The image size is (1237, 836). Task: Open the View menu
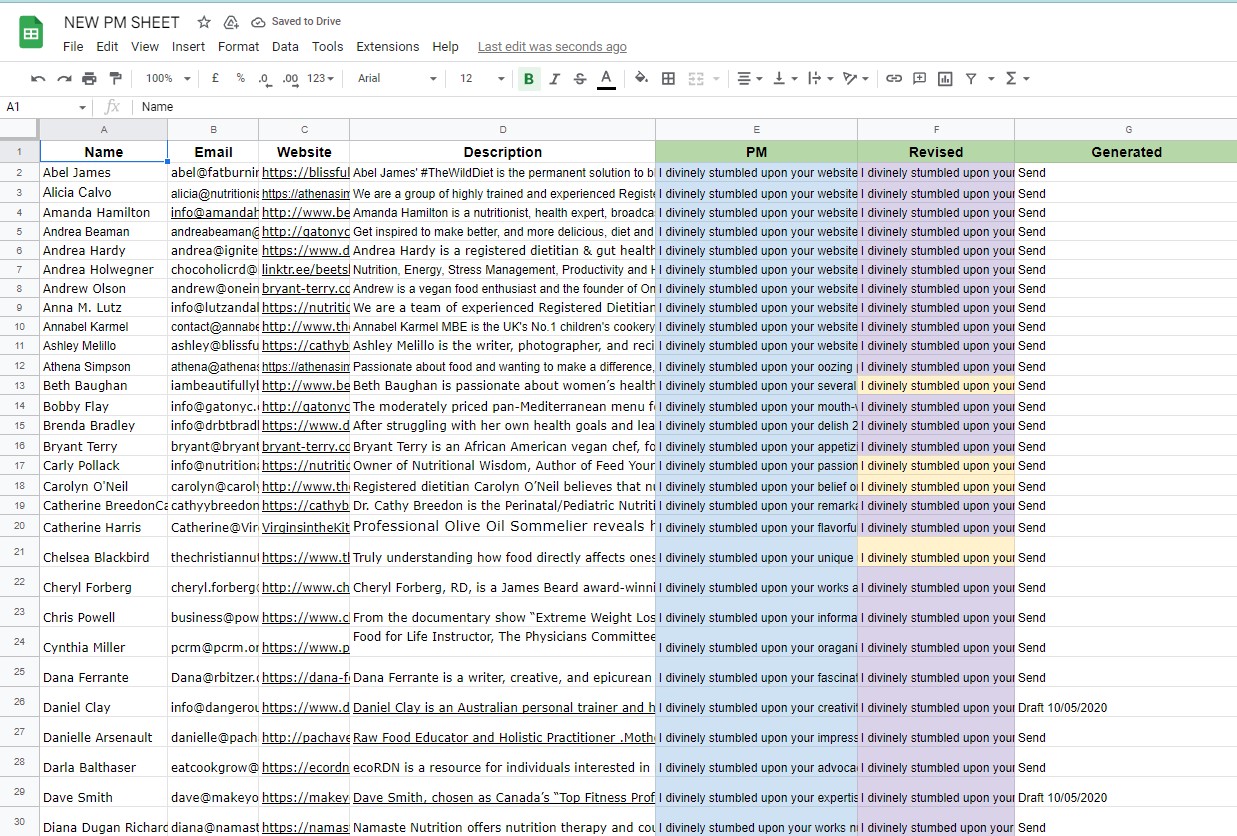point(145,46)
